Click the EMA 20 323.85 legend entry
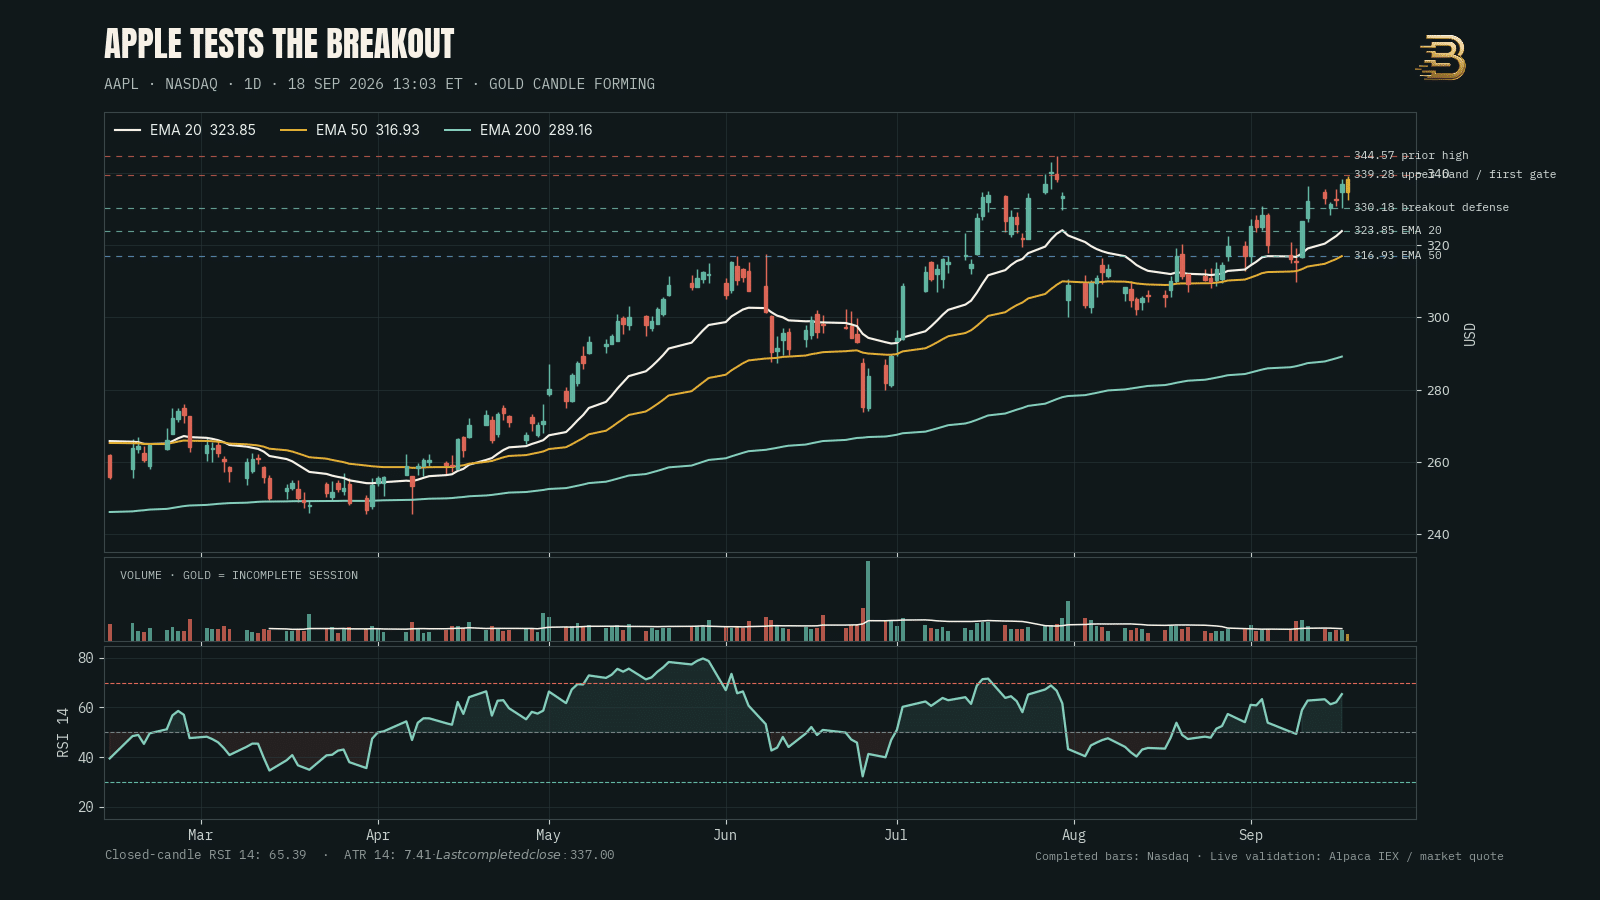Screen dimensions: 1600x900 [185, 130]
